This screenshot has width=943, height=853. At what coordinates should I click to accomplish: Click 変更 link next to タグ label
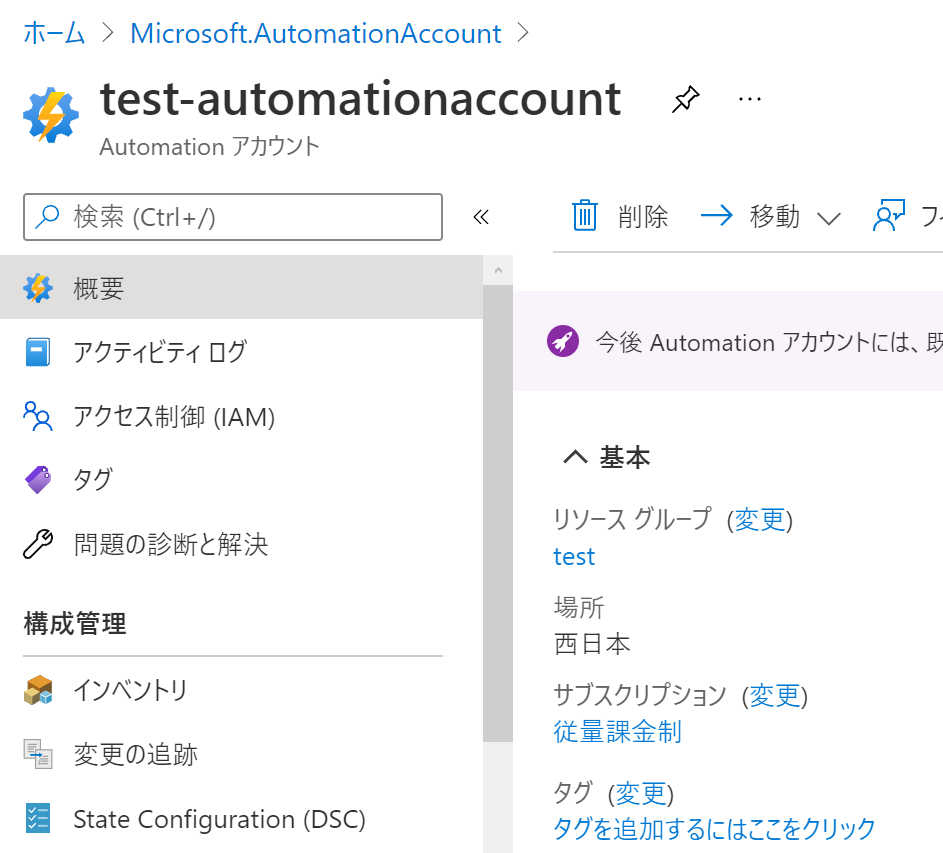pos(640,793)
